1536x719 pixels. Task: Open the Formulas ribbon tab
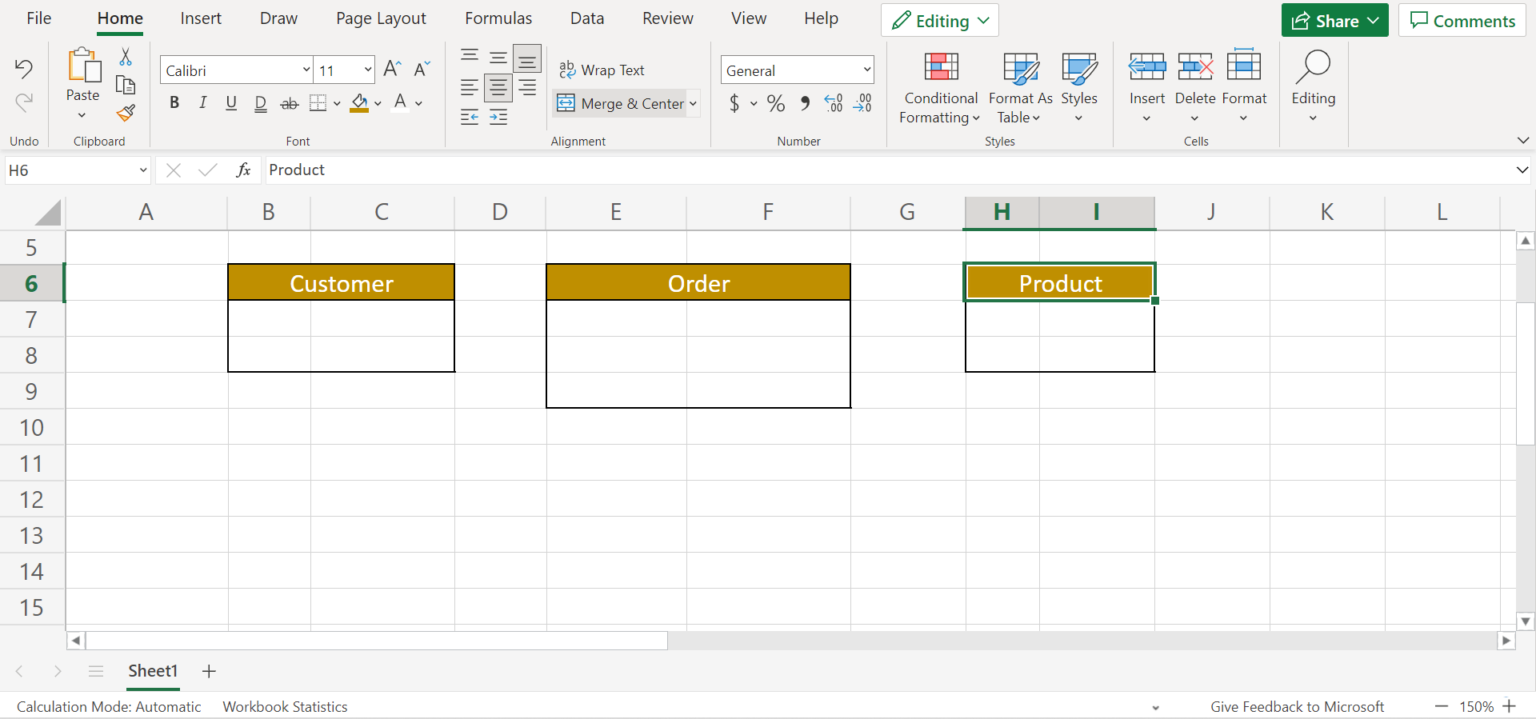click(498, 19)
